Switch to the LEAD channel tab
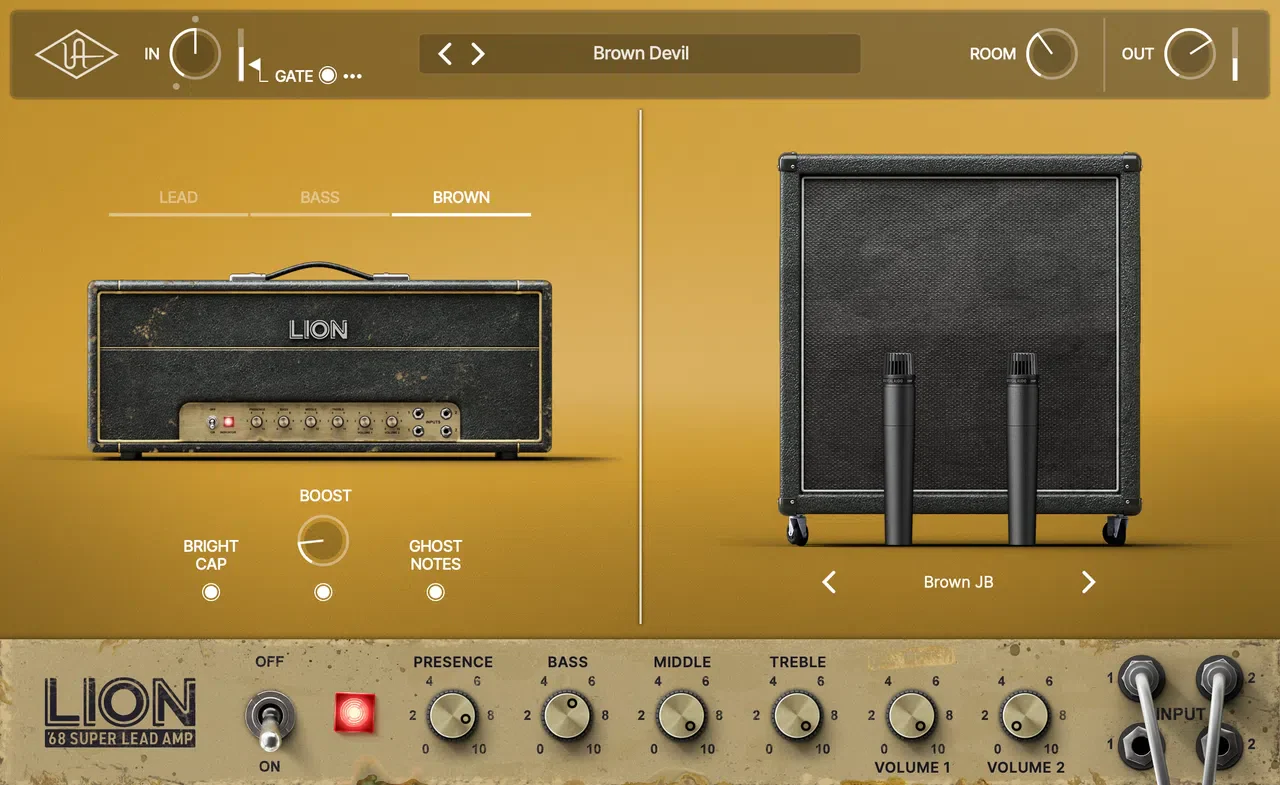 [178, 197]
